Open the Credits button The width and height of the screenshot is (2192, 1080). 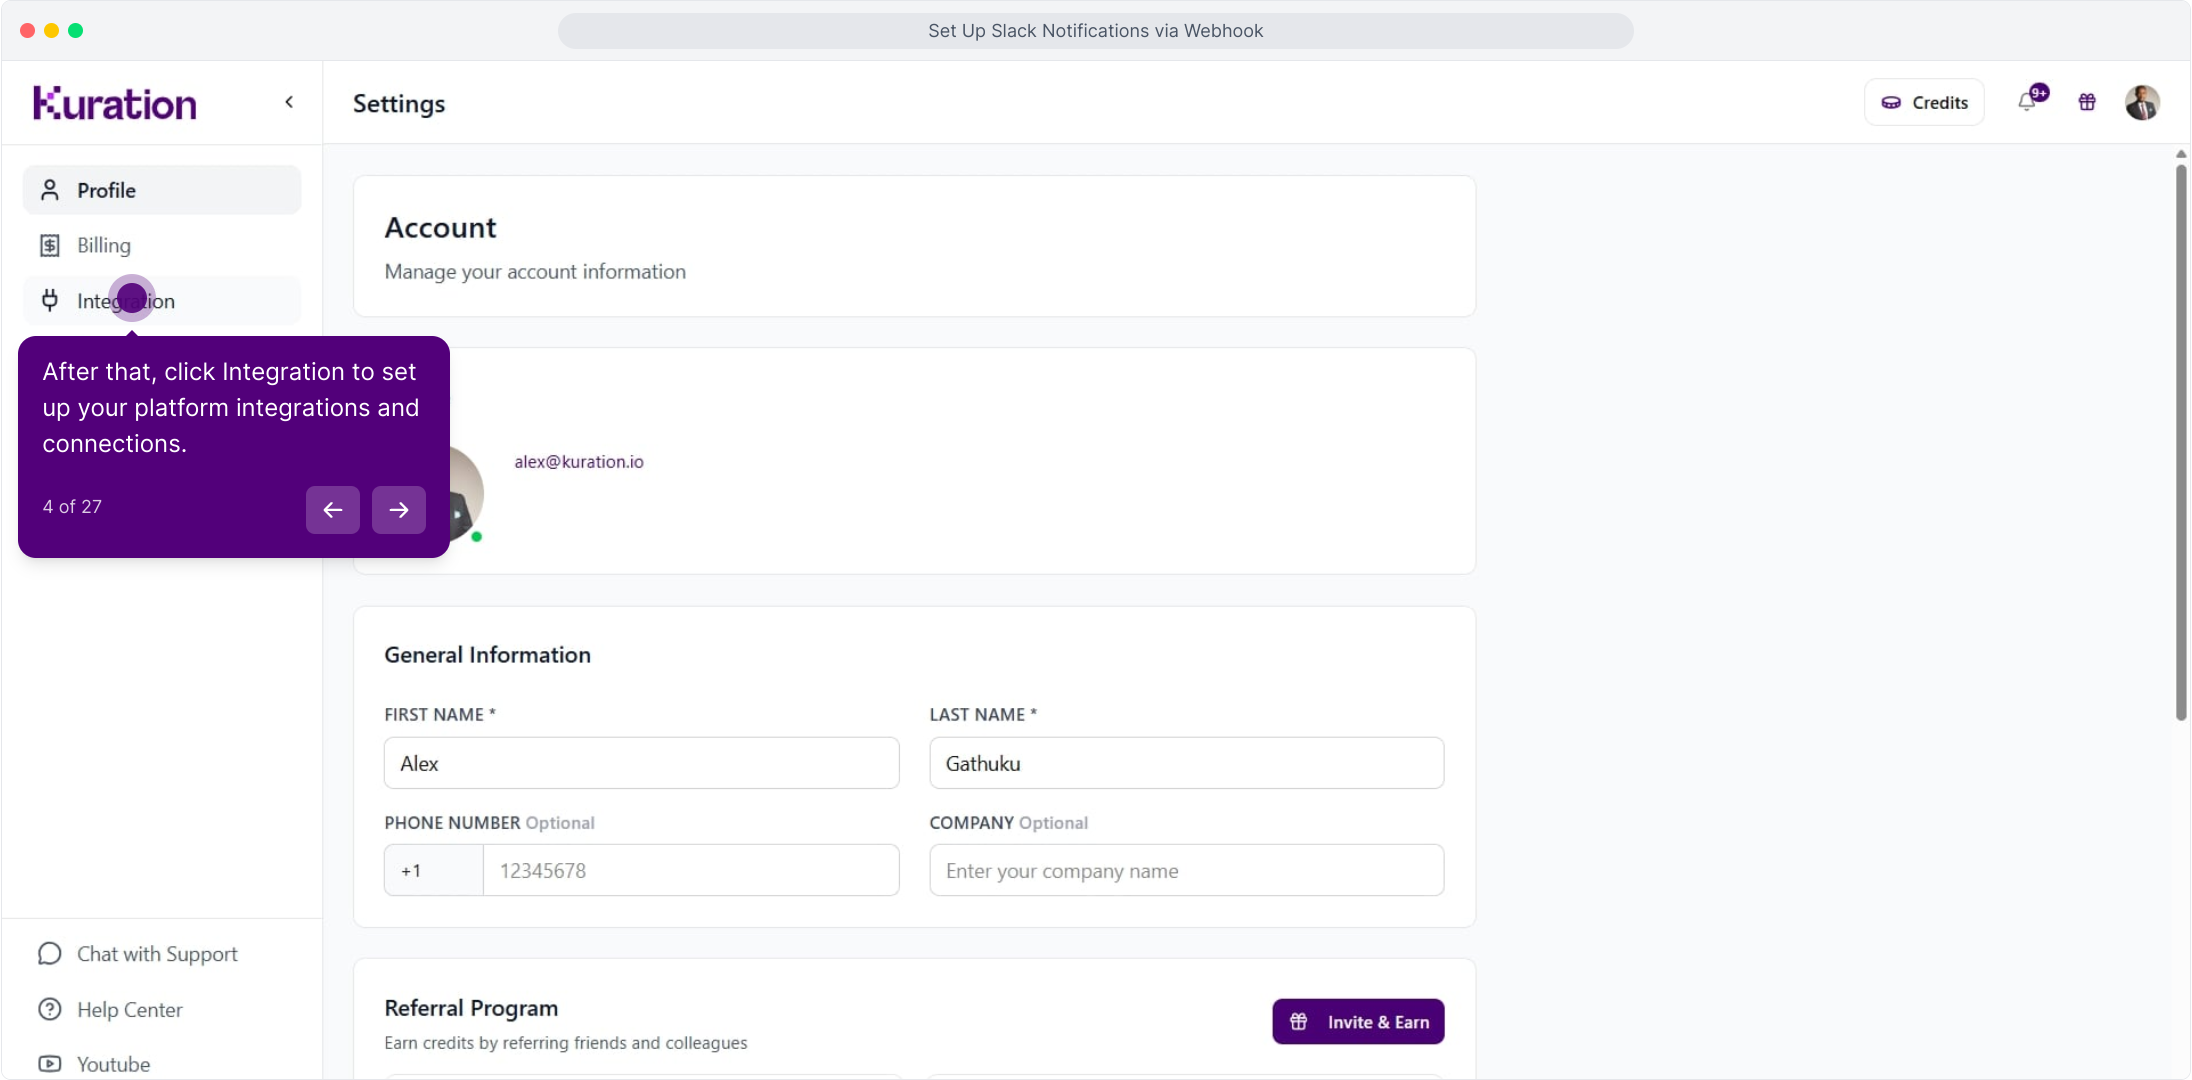1924,102
